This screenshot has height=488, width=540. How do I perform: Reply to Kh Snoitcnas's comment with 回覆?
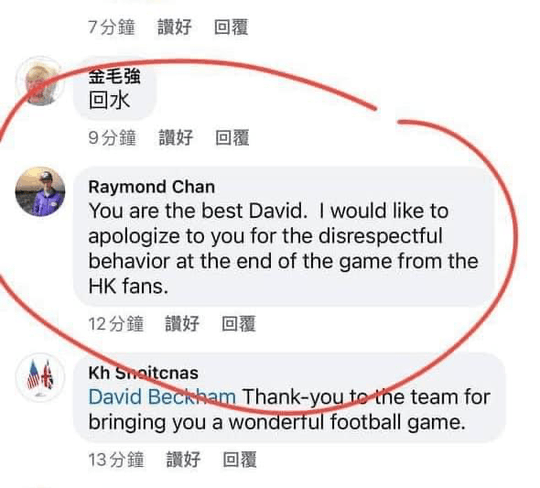click(240, 459)
